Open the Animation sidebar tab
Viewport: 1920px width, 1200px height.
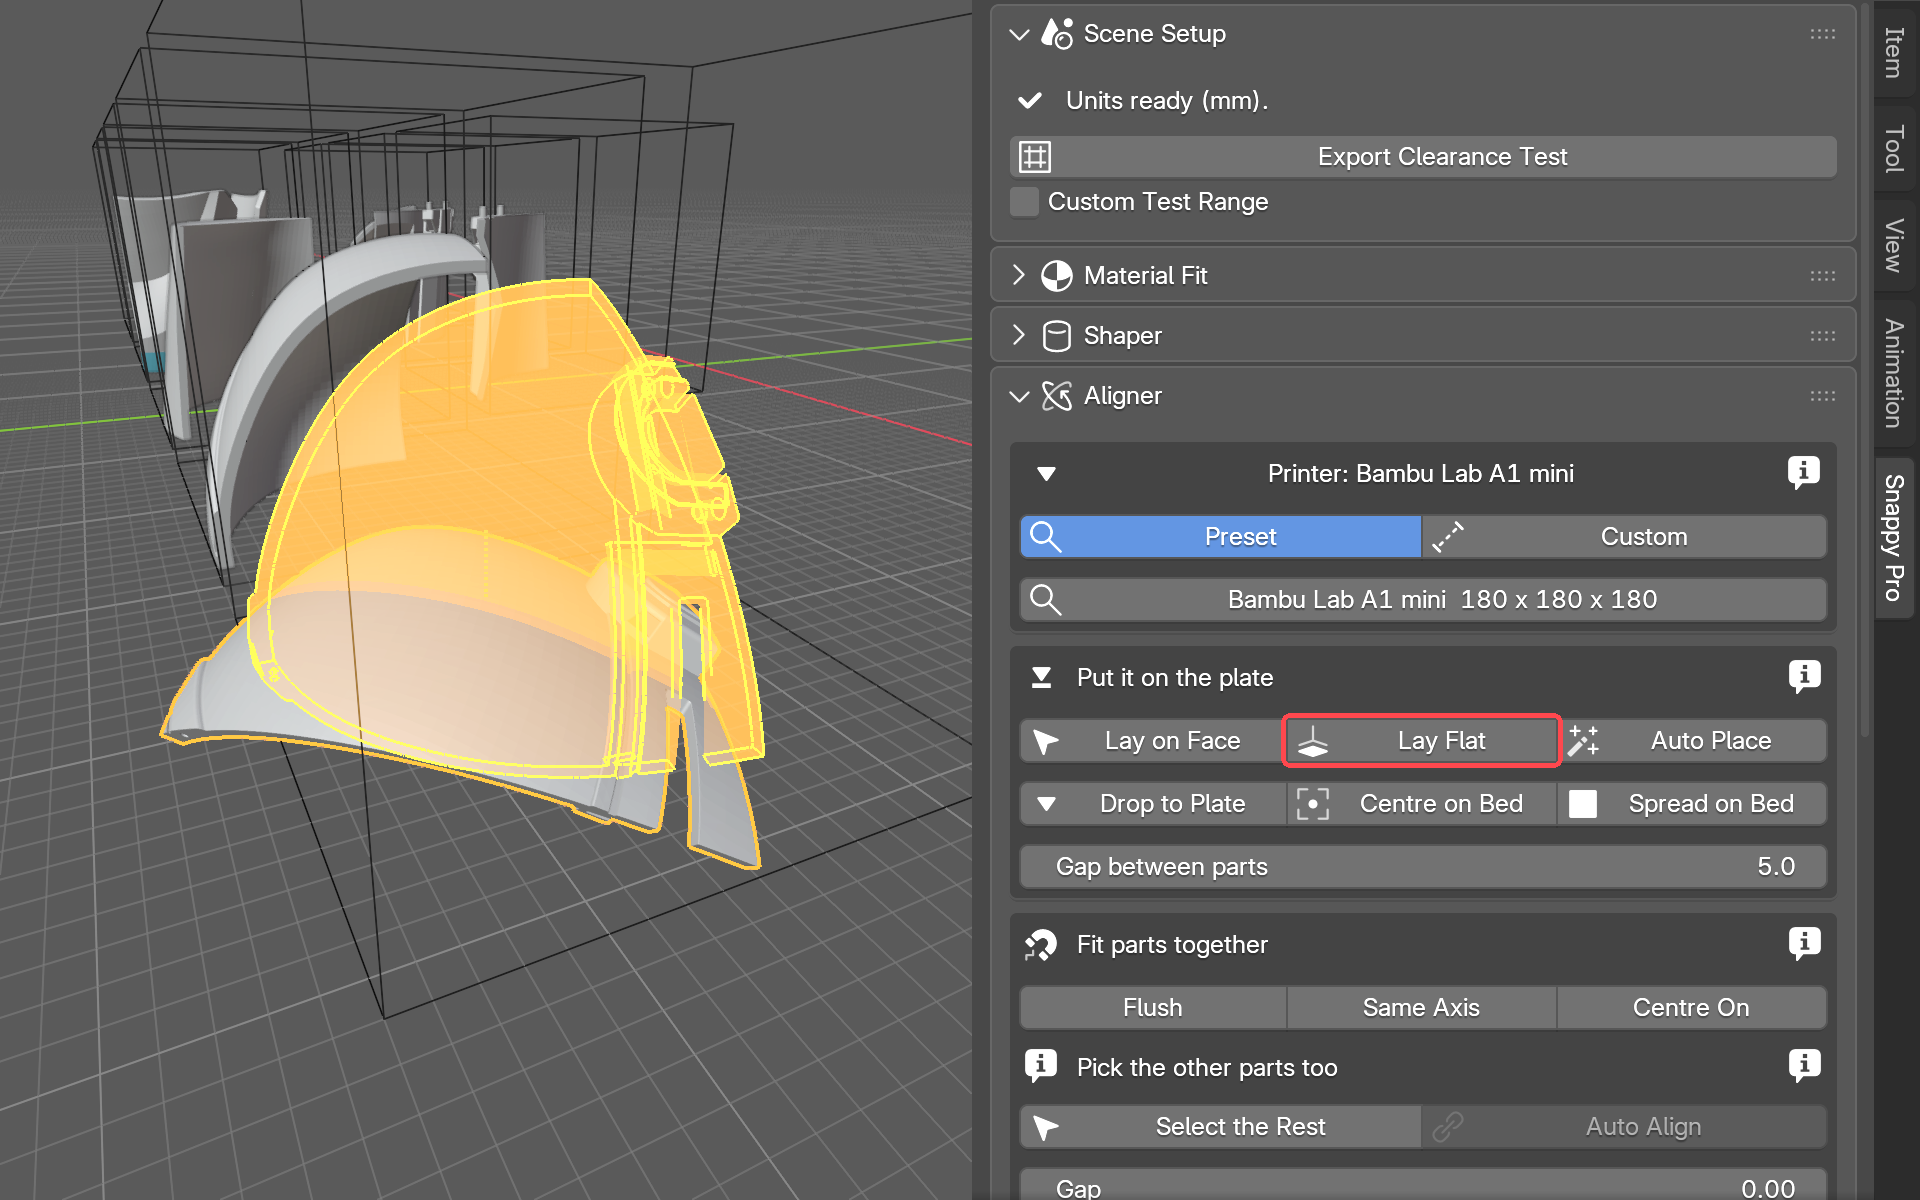click(1893, 373)
